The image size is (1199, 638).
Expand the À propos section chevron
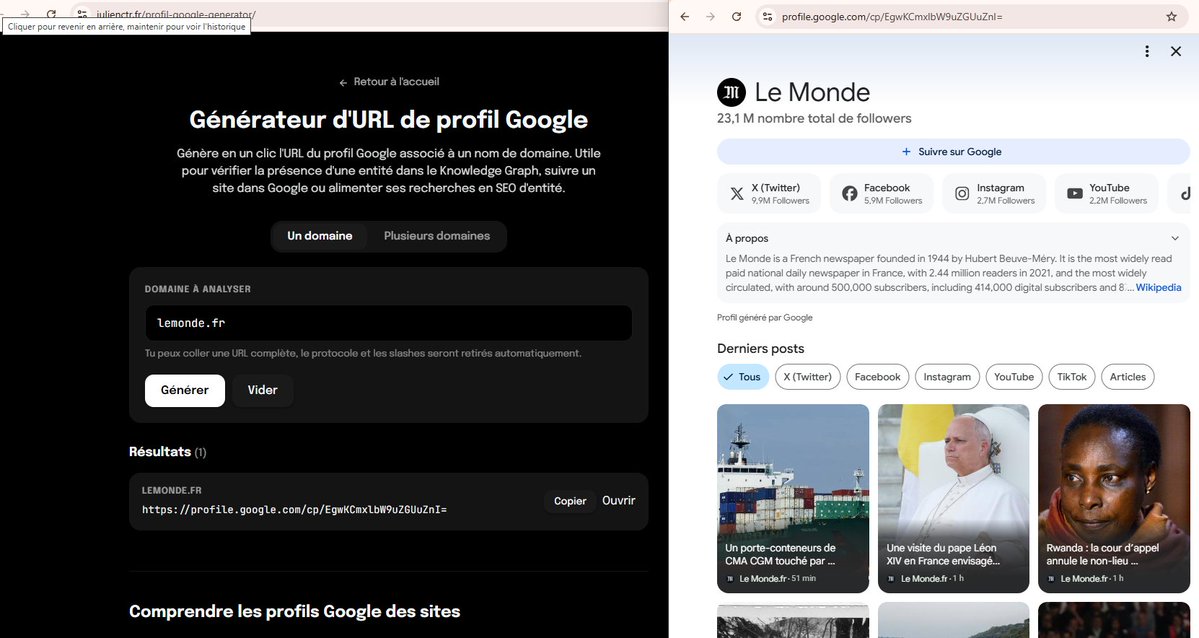[1175, 238]
